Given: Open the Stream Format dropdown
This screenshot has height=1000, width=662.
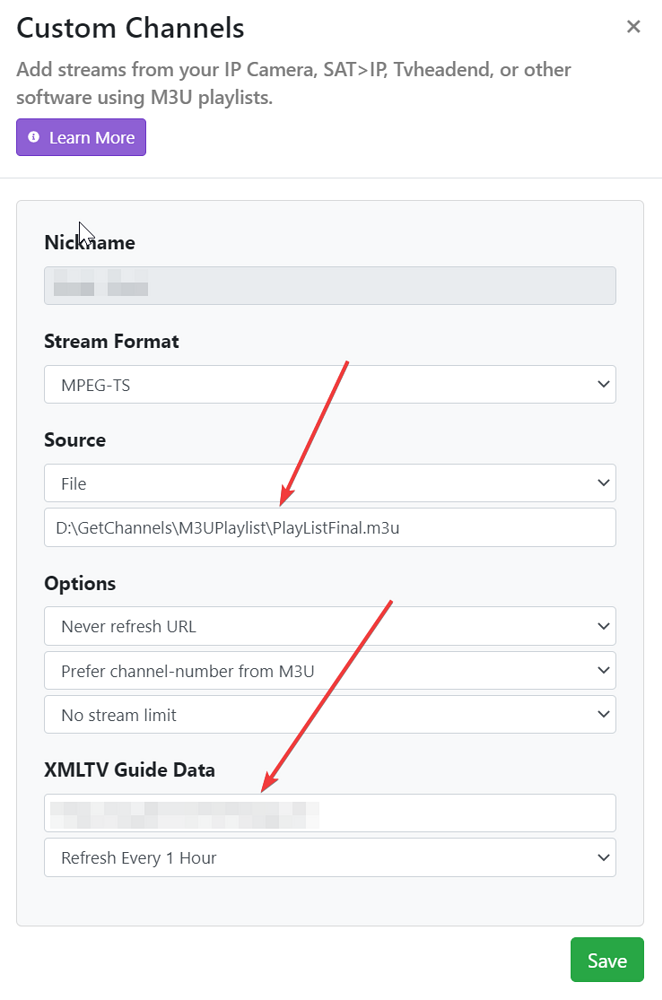Looking at the screenshot, I should (330, 384).
